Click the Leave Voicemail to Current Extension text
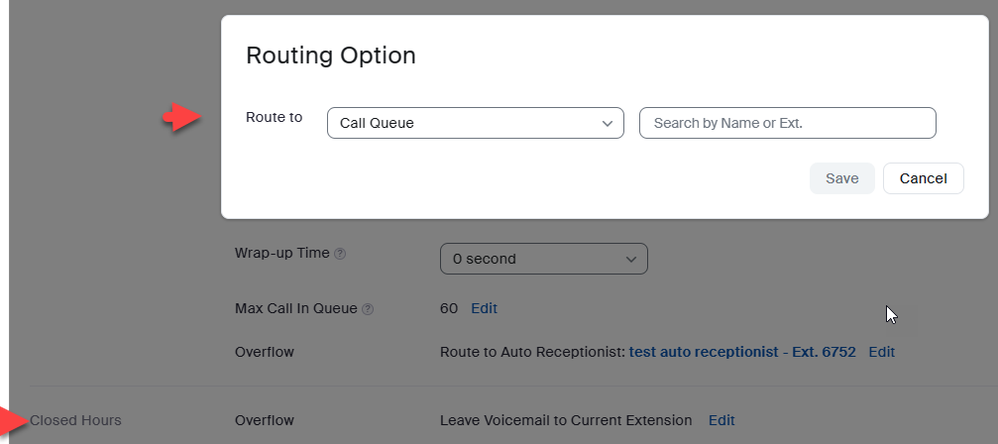This screenshot has width=998, height=444. tap(566, 420)
